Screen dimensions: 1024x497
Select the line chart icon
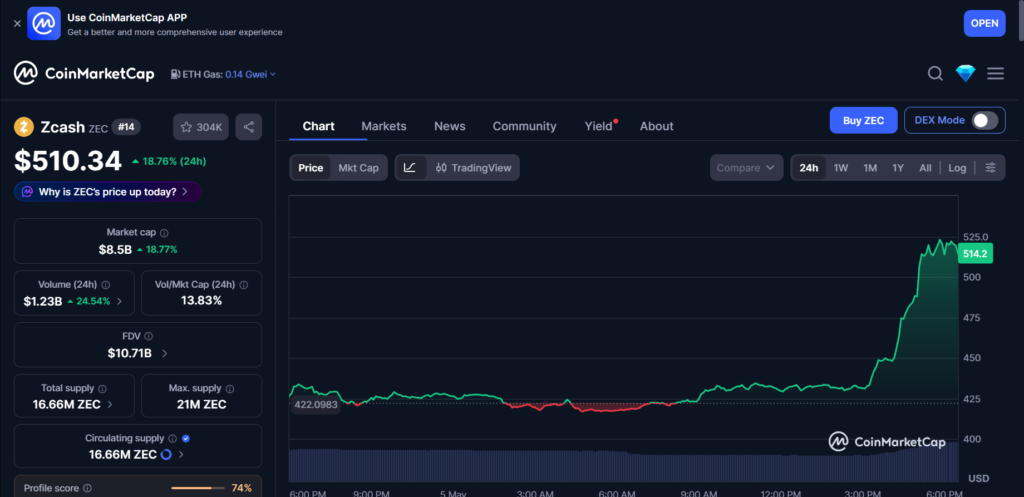[x=410, y=168]
